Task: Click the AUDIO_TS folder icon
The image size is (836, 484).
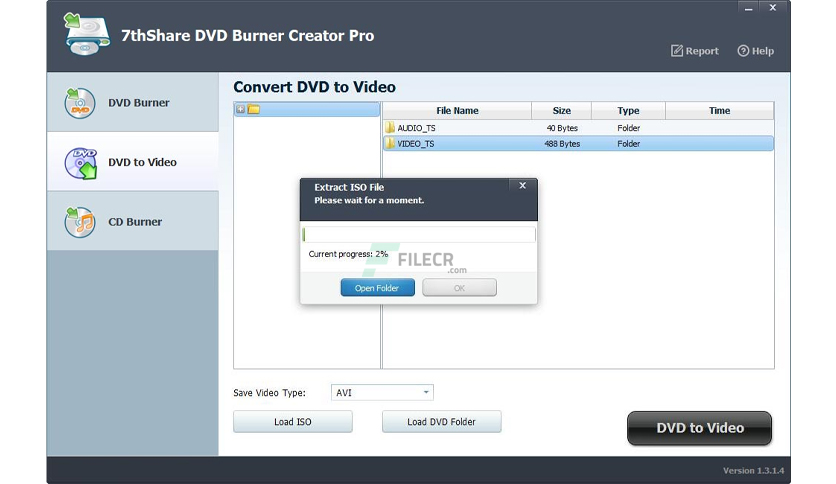Action: point(390,128)
